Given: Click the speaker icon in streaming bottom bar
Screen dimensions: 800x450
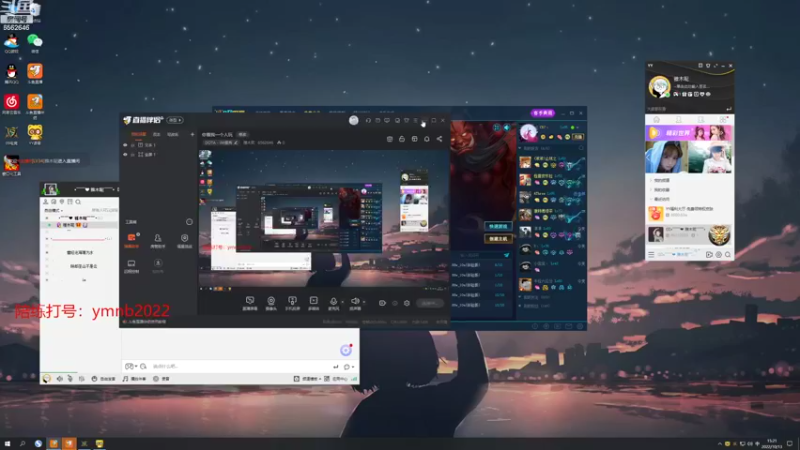Looking at the screenshot, I should point(355,302).
